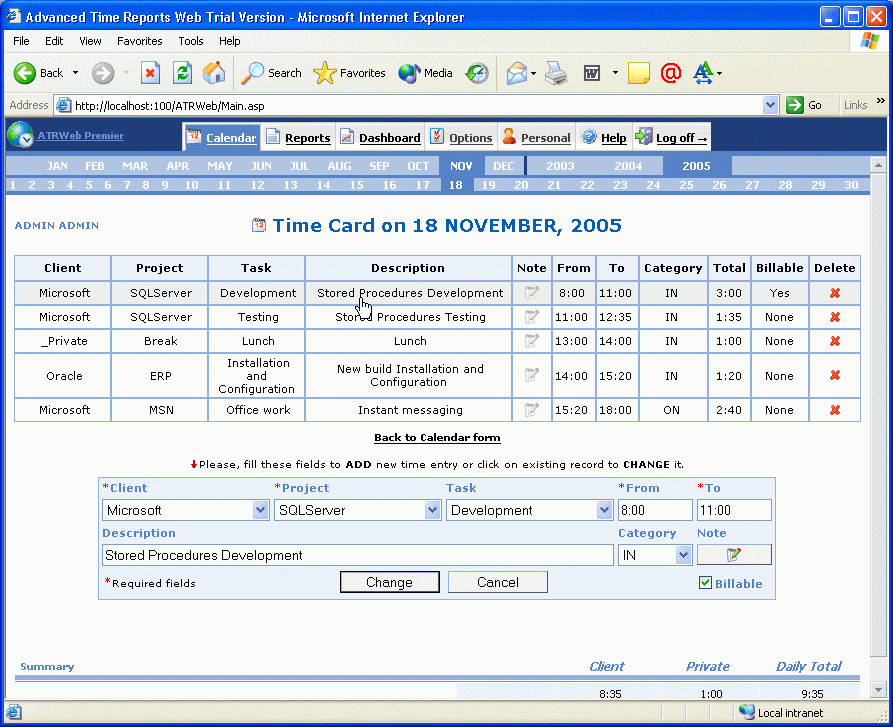The width and height of the screenshot is (893, 727).
Task: Select day 19 in the day bar
Action: point(489,184)
